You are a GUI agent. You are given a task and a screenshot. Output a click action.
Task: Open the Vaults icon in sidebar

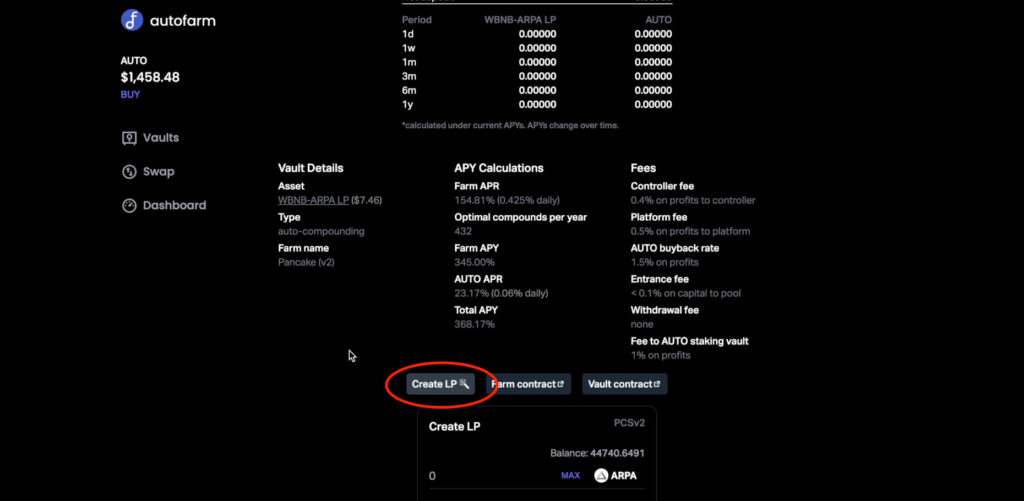[x=129, y=138]
